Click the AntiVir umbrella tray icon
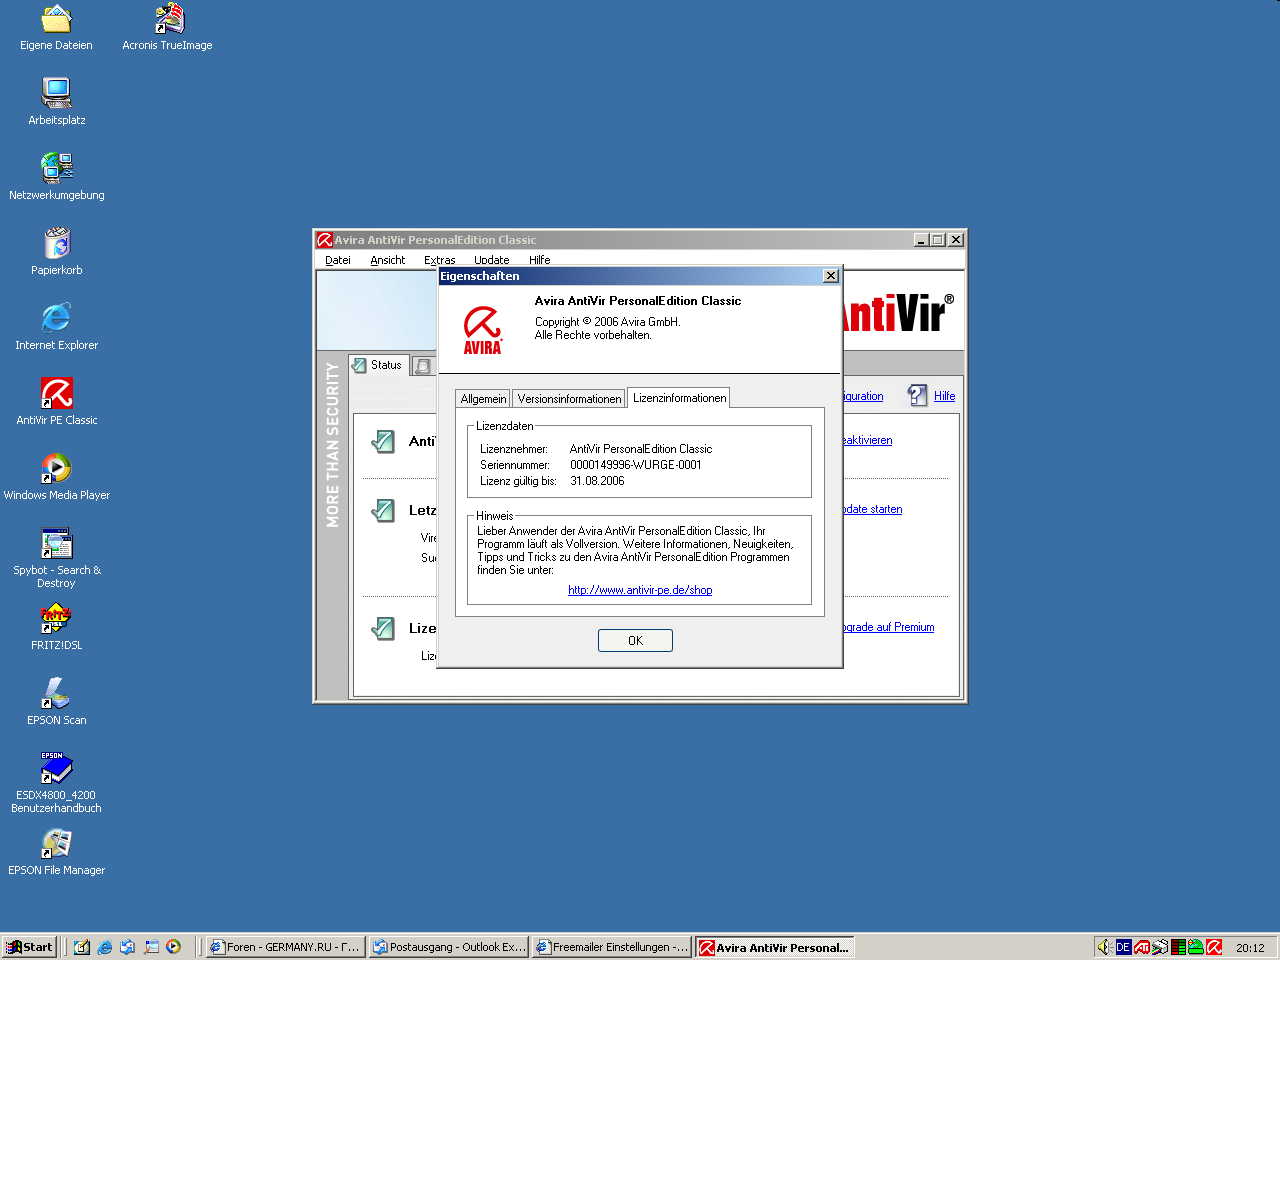 coord(1214,947)
